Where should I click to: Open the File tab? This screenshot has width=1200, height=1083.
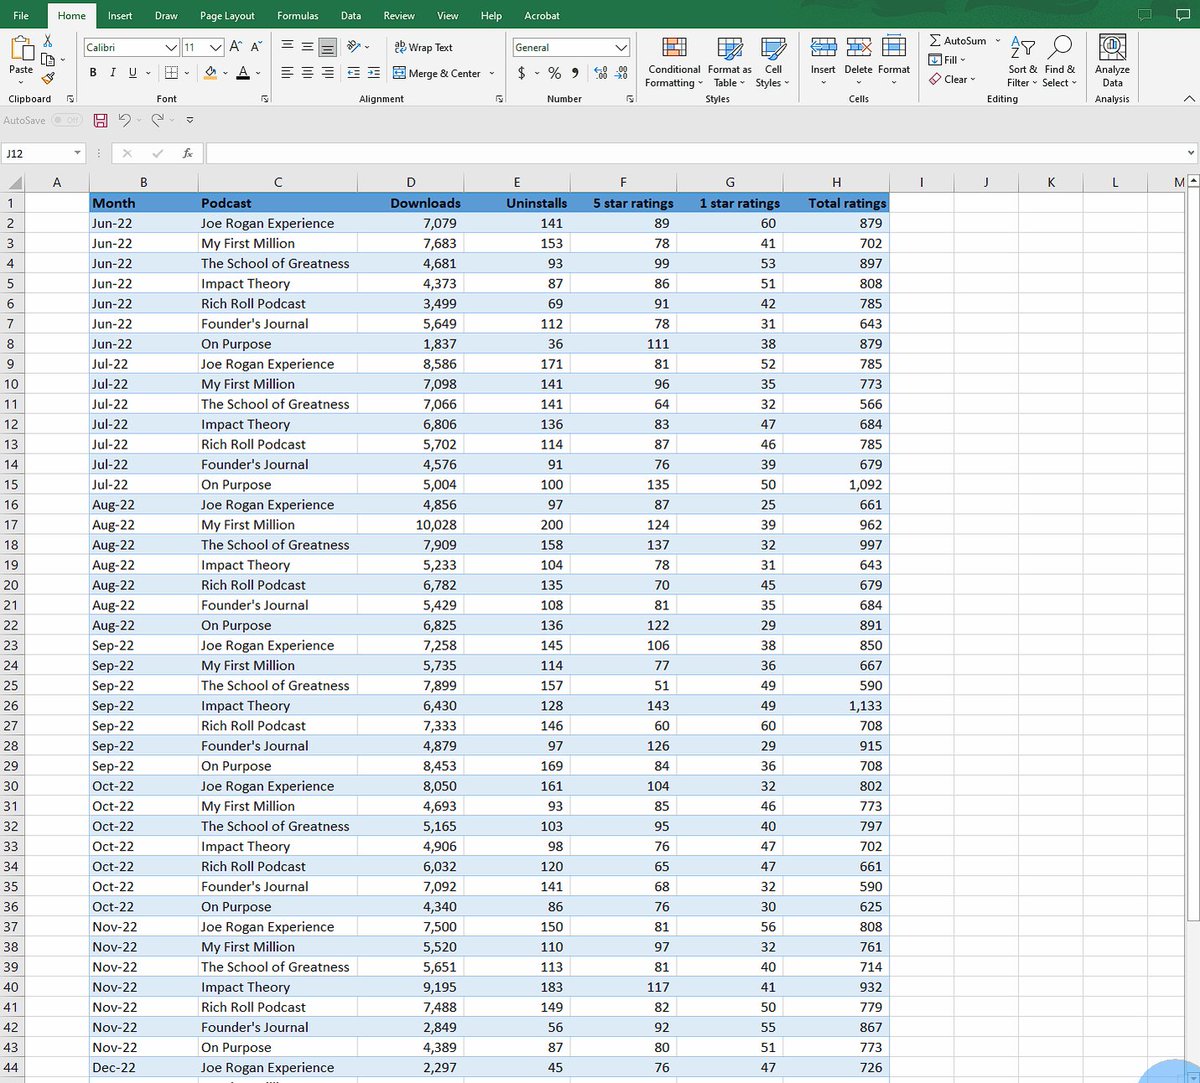click(x=21, y=15)
